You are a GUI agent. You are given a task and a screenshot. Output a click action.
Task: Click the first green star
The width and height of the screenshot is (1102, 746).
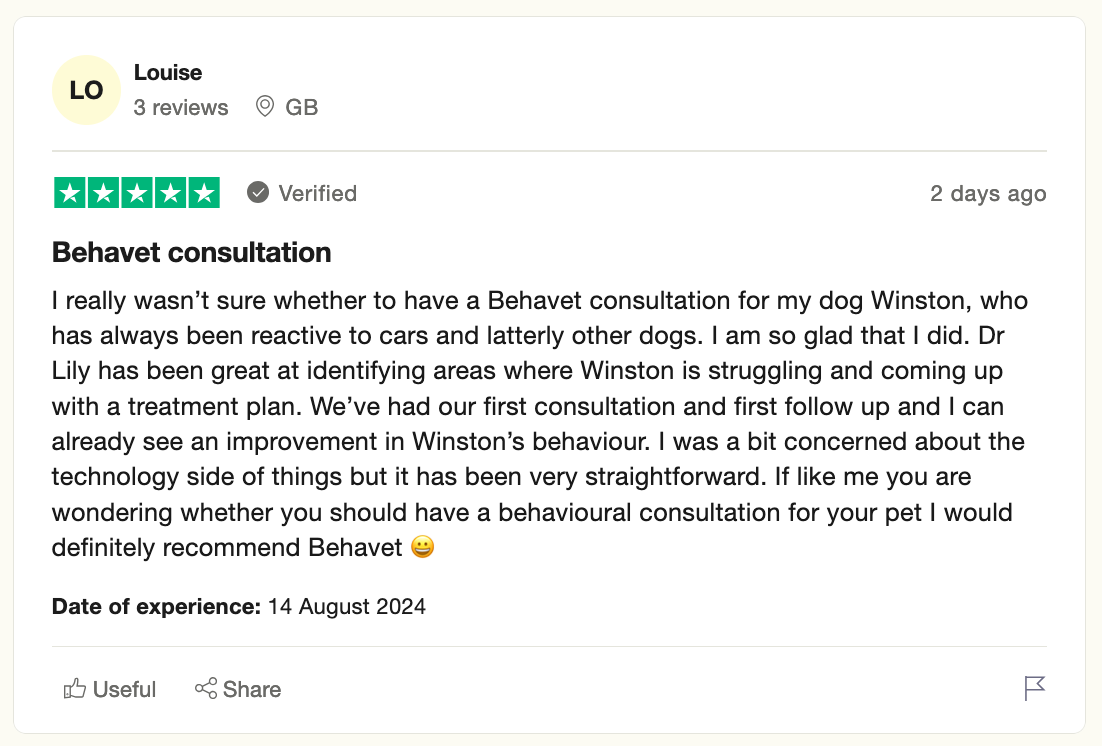tap(70, 193)
